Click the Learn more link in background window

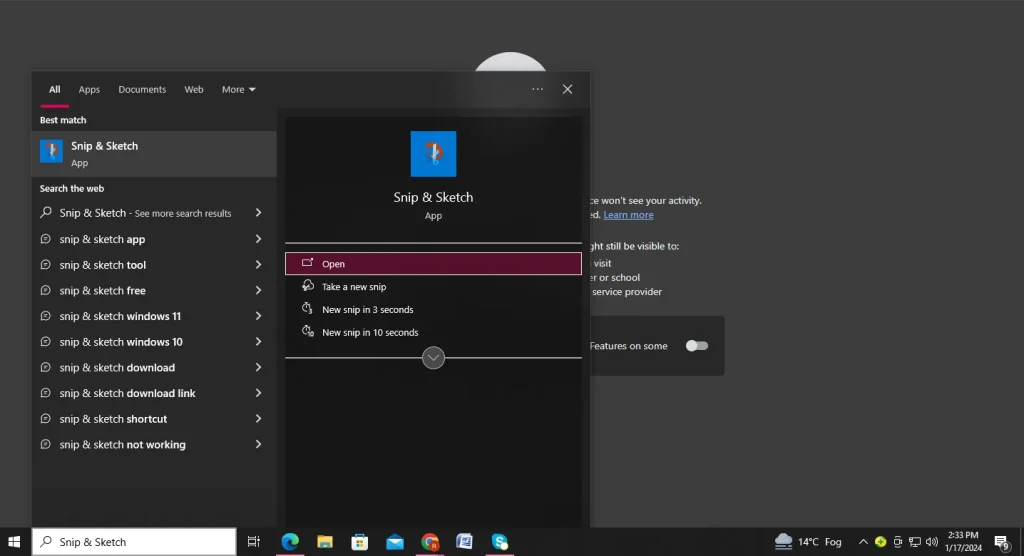pyautogui.click(x=628, y=215)
